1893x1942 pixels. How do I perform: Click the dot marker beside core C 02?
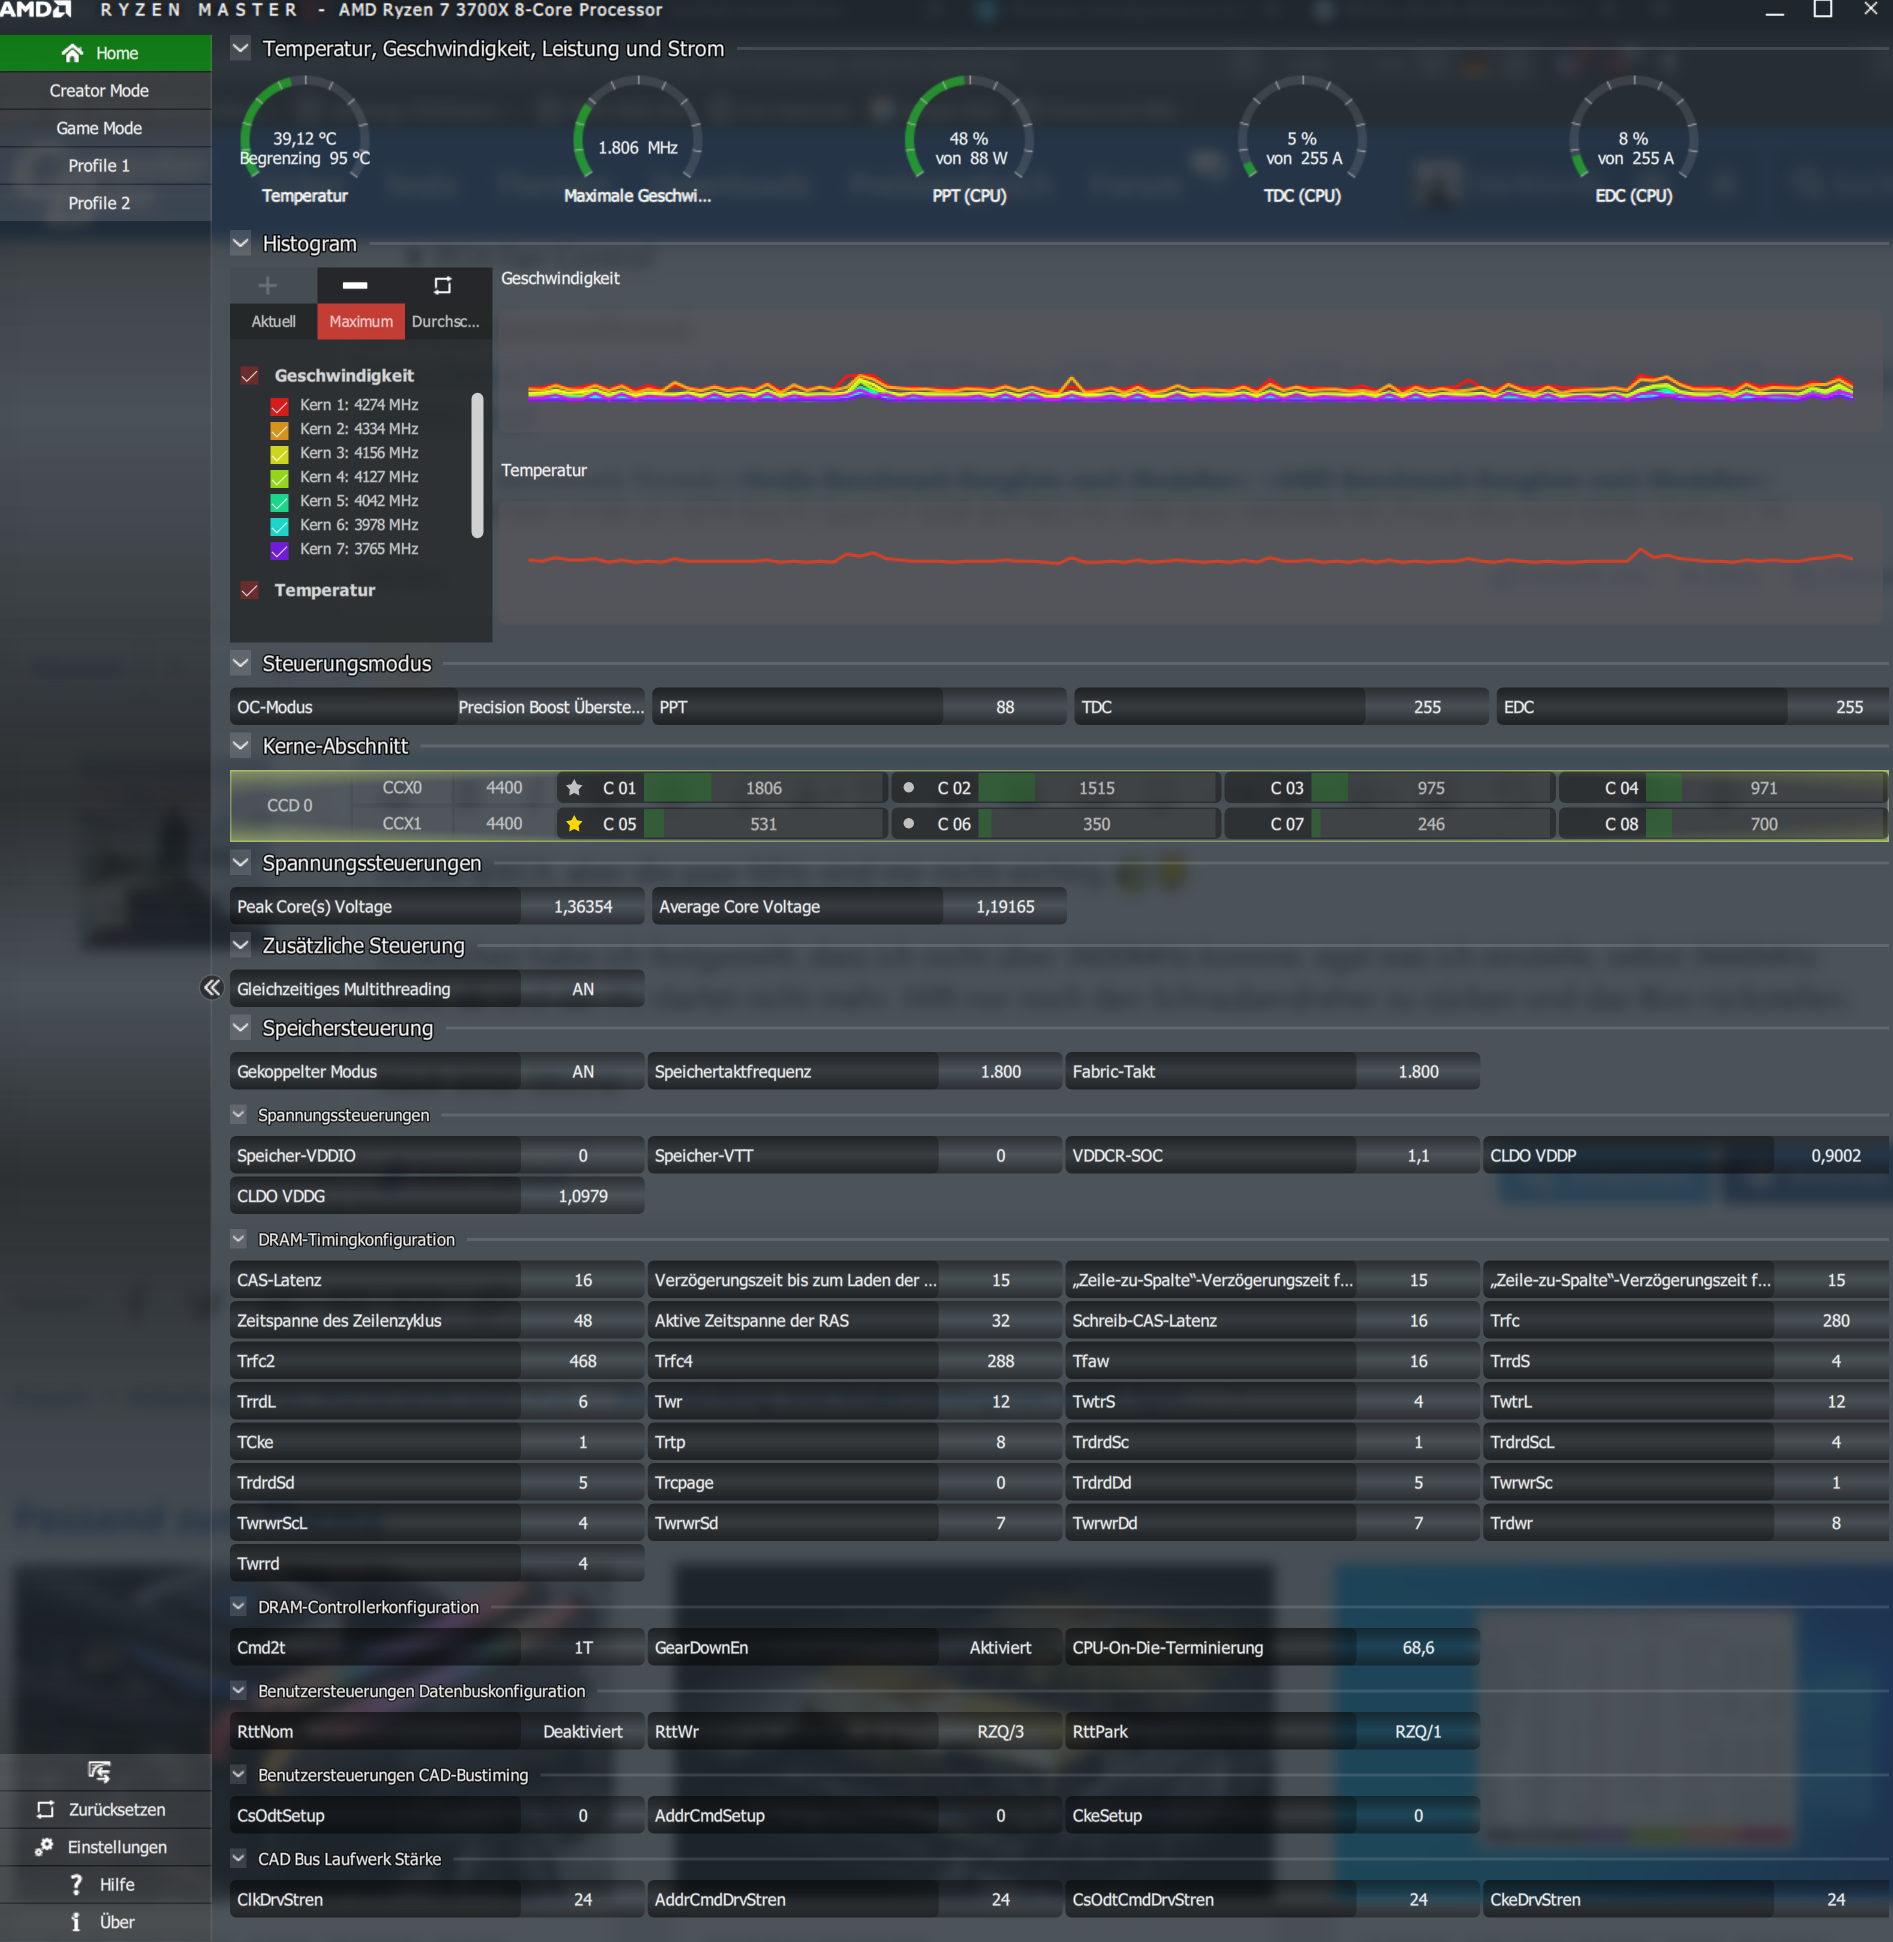pyautogui.click(x=908, y=788)
